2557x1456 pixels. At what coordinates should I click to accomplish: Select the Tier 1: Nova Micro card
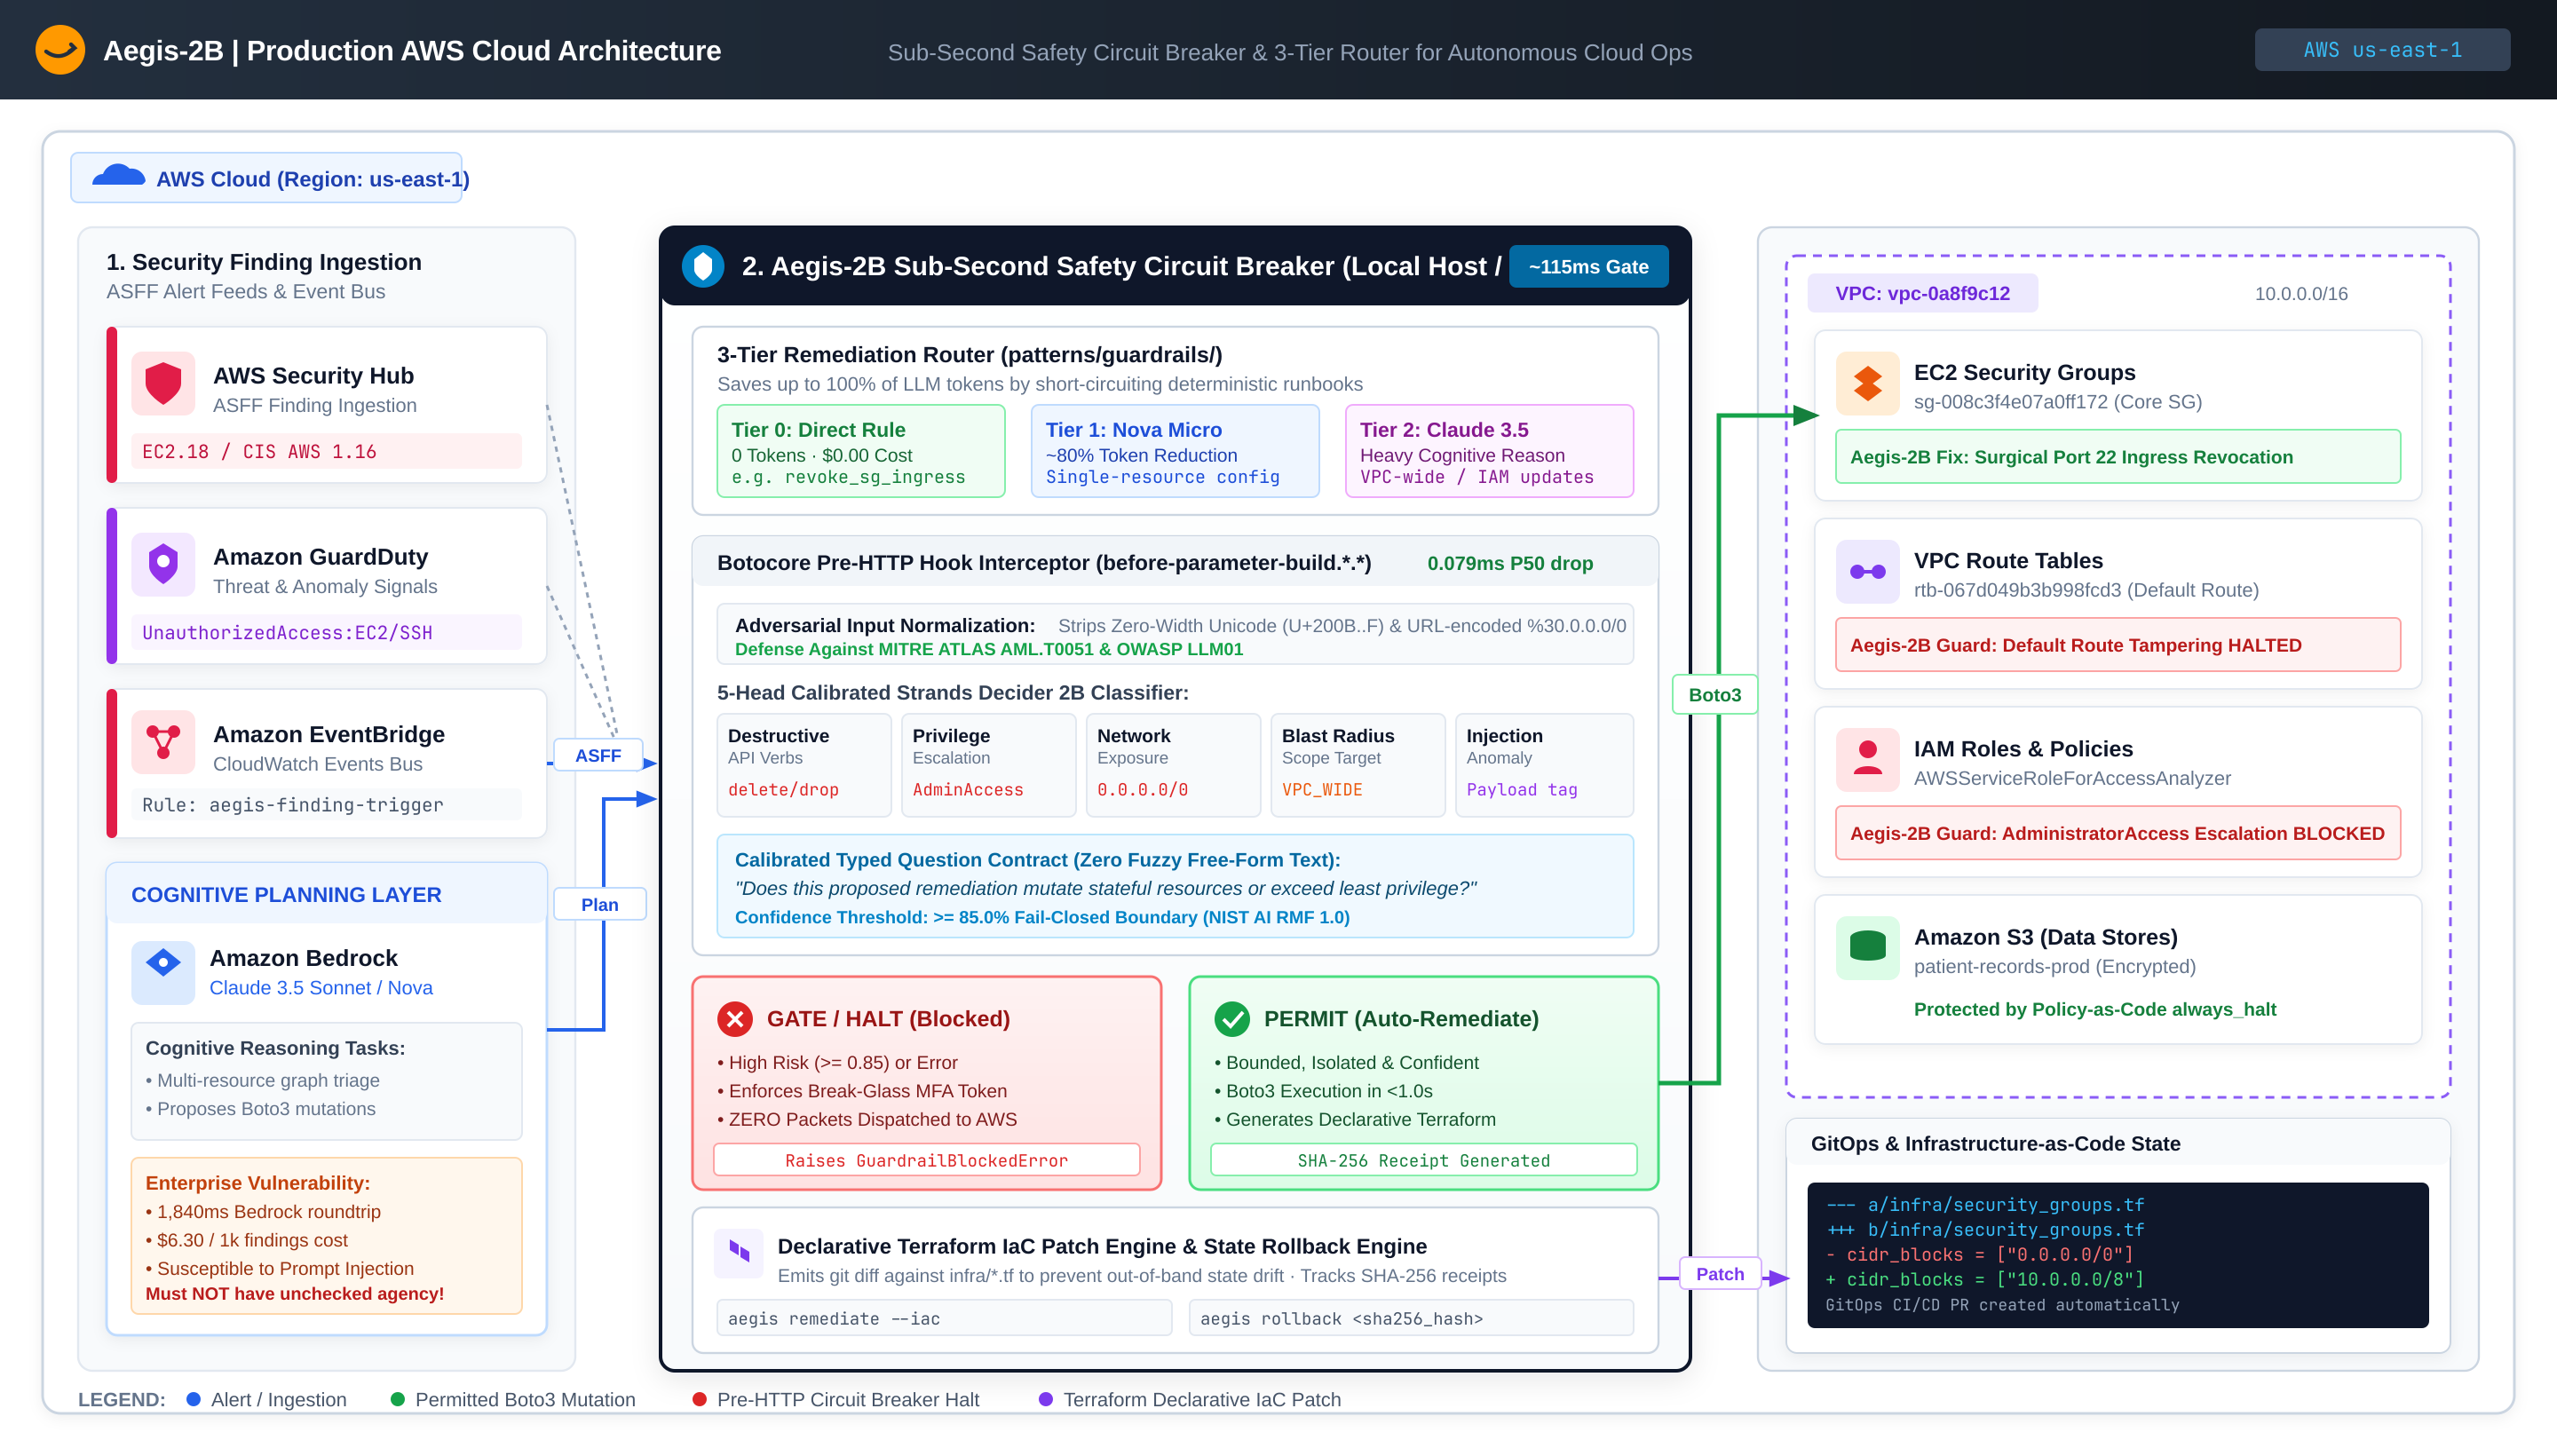coord(1174,451)
